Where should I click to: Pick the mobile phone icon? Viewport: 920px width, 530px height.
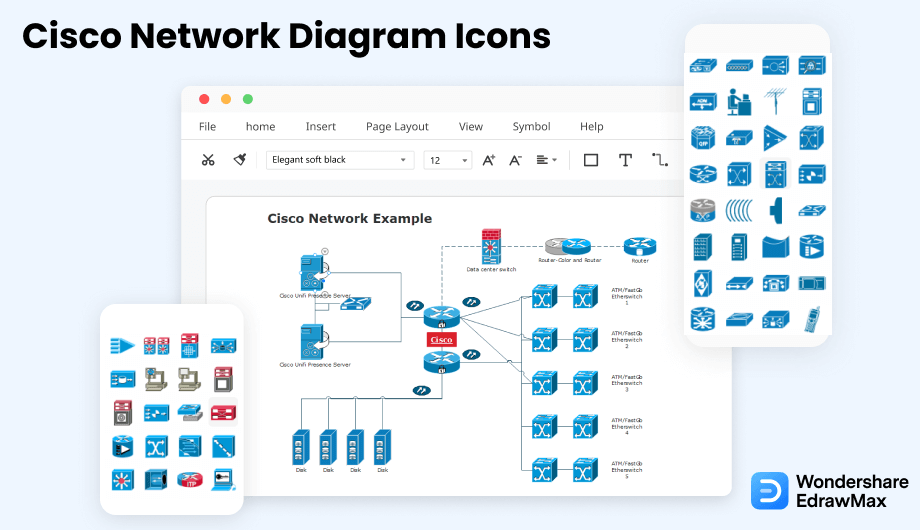[x=812, y=319]
